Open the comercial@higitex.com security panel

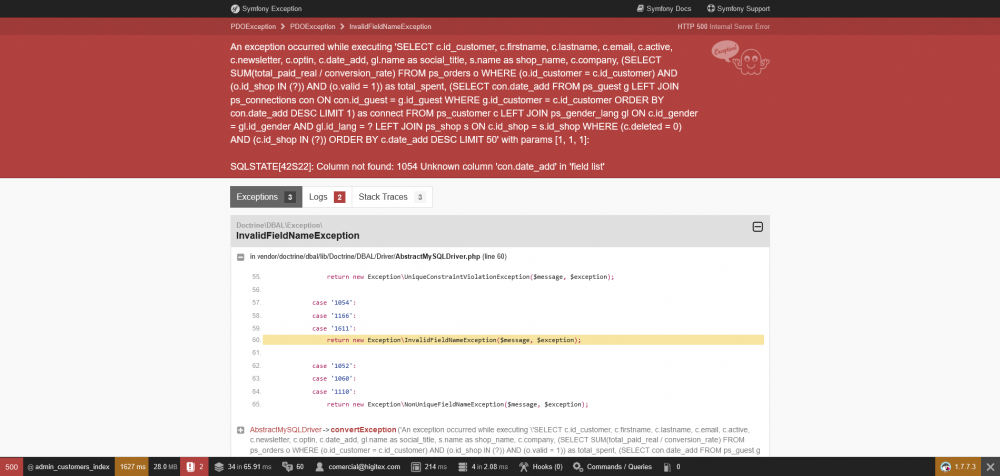pyautogui.click(x=358, y=467)
